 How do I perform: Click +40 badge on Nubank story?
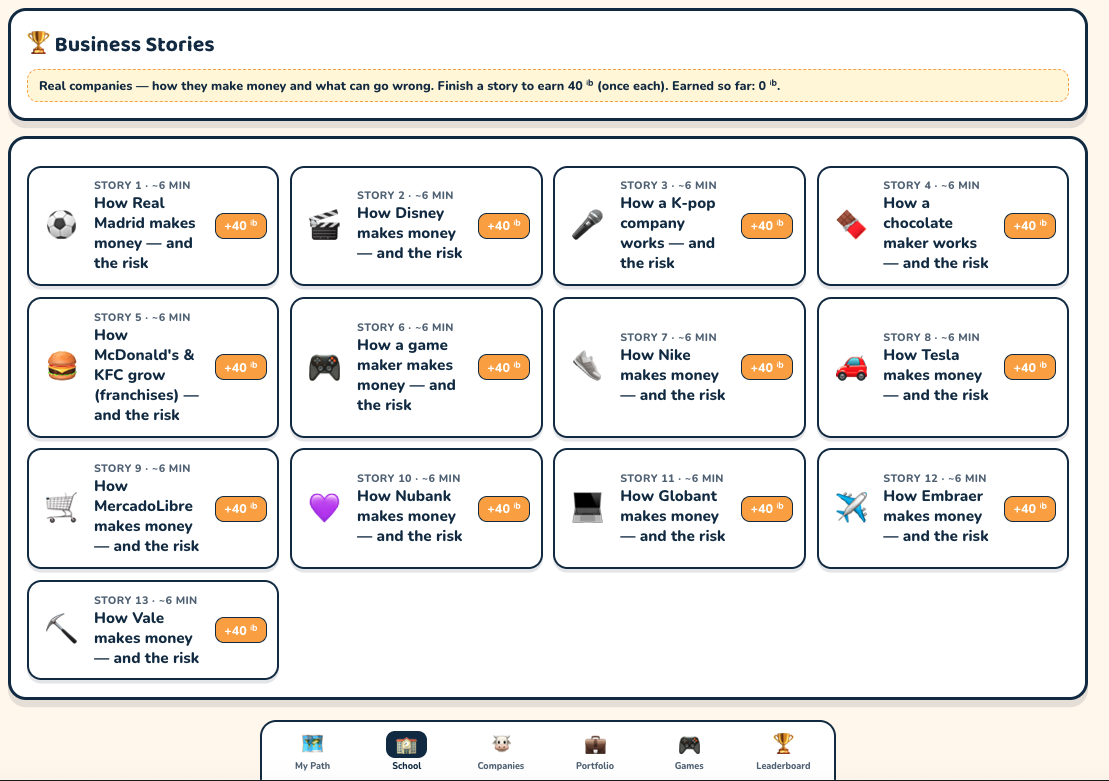click(x=504, y=508)
